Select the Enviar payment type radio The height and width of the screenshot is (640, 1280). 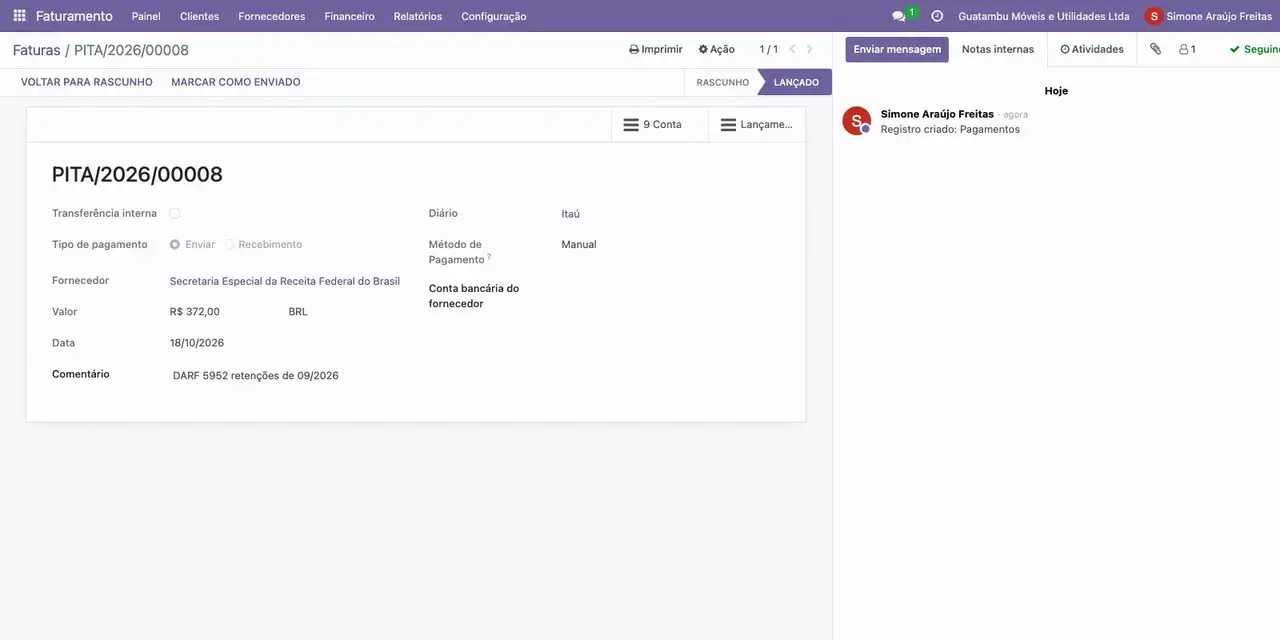(x=175, y=244)
